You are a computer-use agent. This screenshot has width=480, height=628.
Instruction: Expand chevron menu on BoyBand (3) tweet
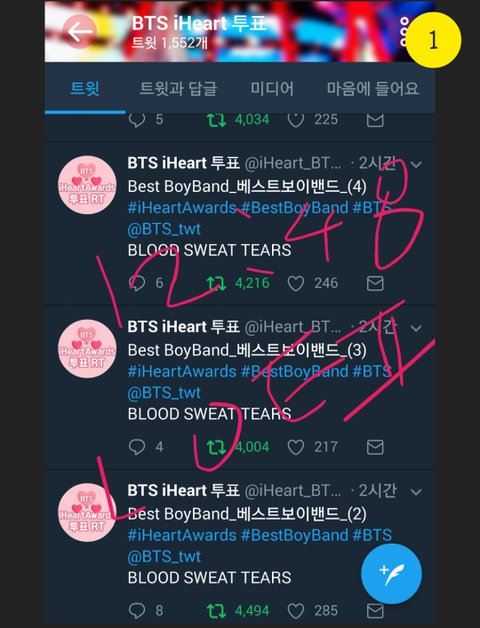coord(416,328)
